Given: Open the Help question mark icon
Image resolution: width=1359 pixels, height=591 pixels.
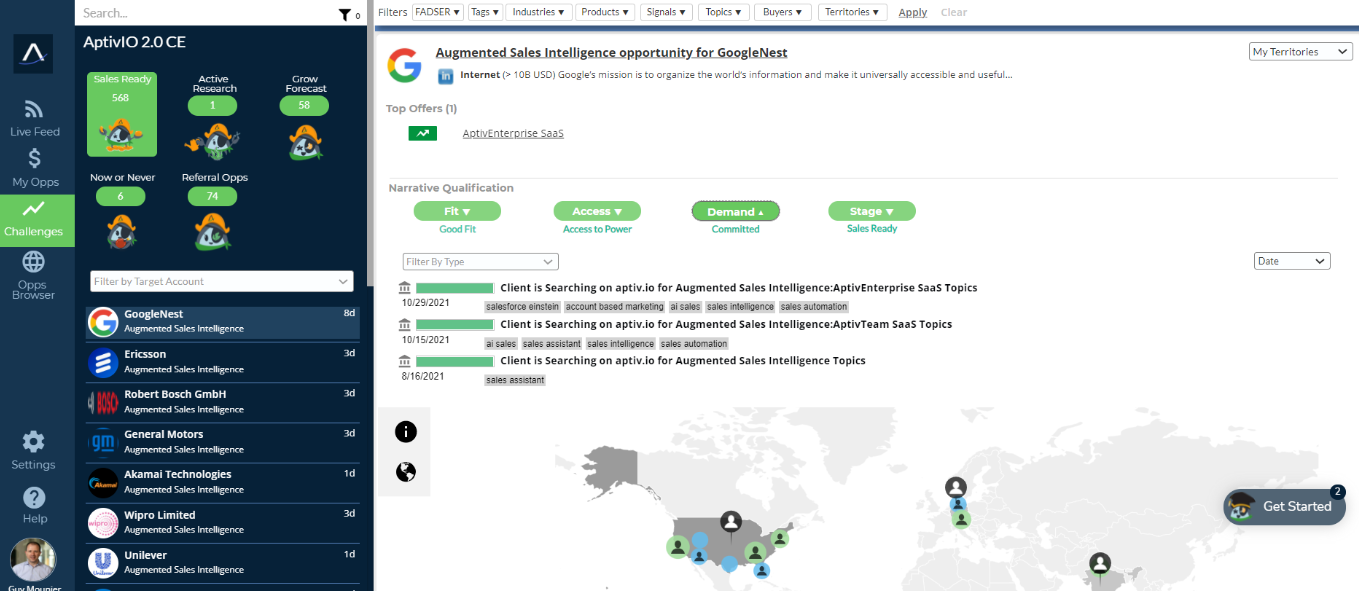Looking at the screenshot, I should pos(34,497).
